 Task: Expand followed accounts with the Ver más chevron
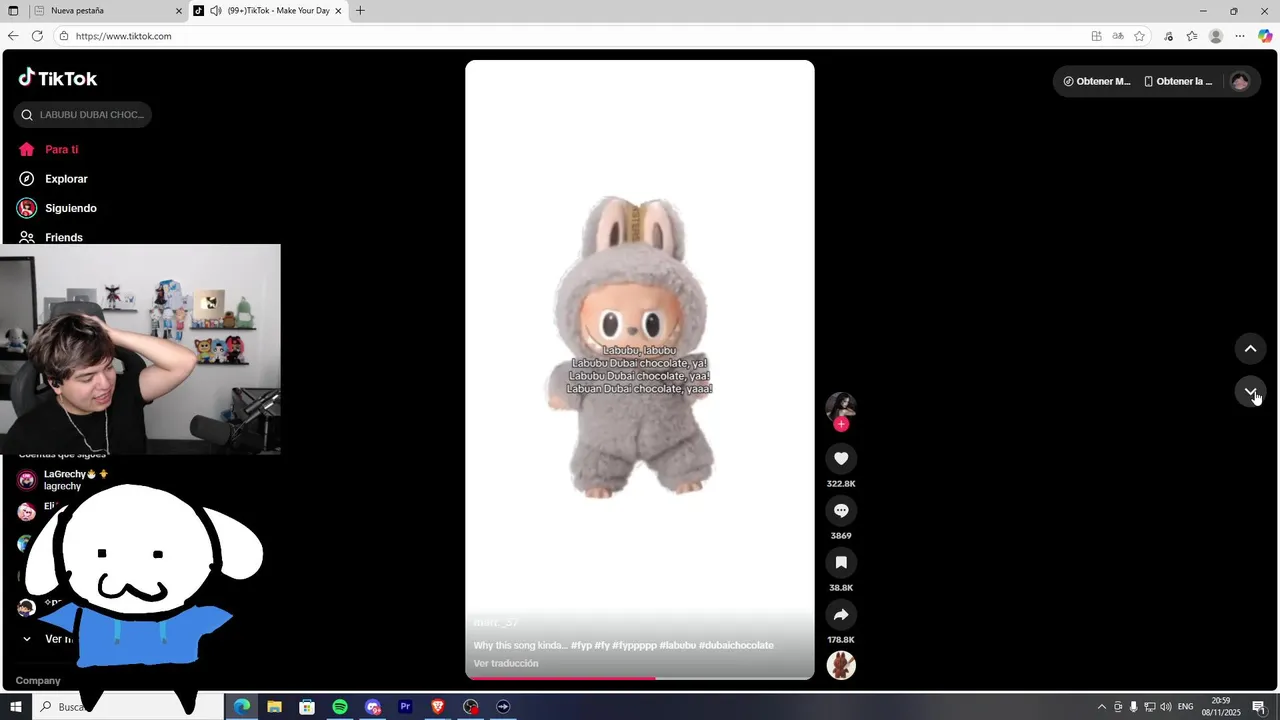coord(27,639)
